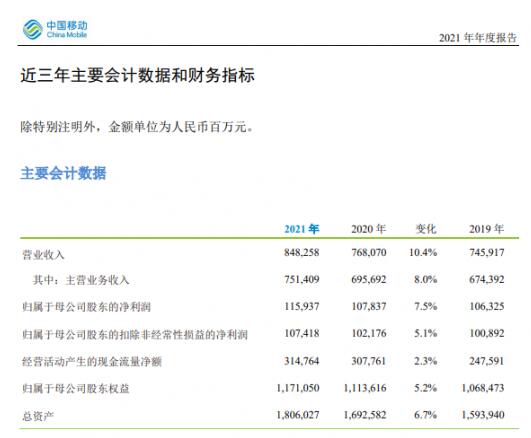Select the row label 归属于母公司股东的净利润
Image resolution: width=531 pixels, height=438 pixels.
click(x=86, y=307)
